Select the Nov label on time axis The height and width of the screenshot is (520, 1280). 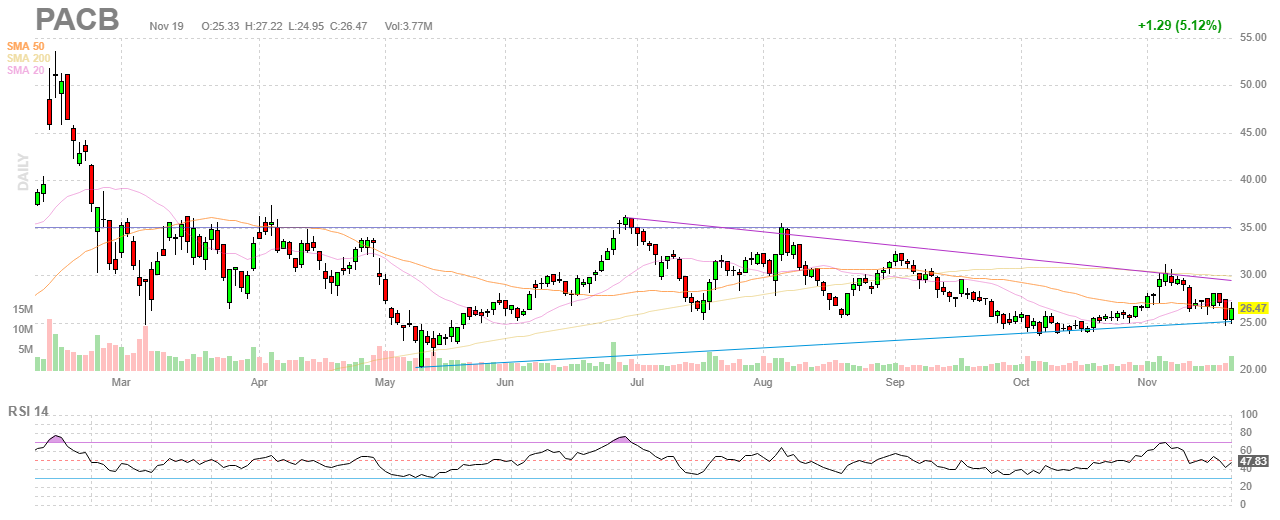tap(1147, 382)
